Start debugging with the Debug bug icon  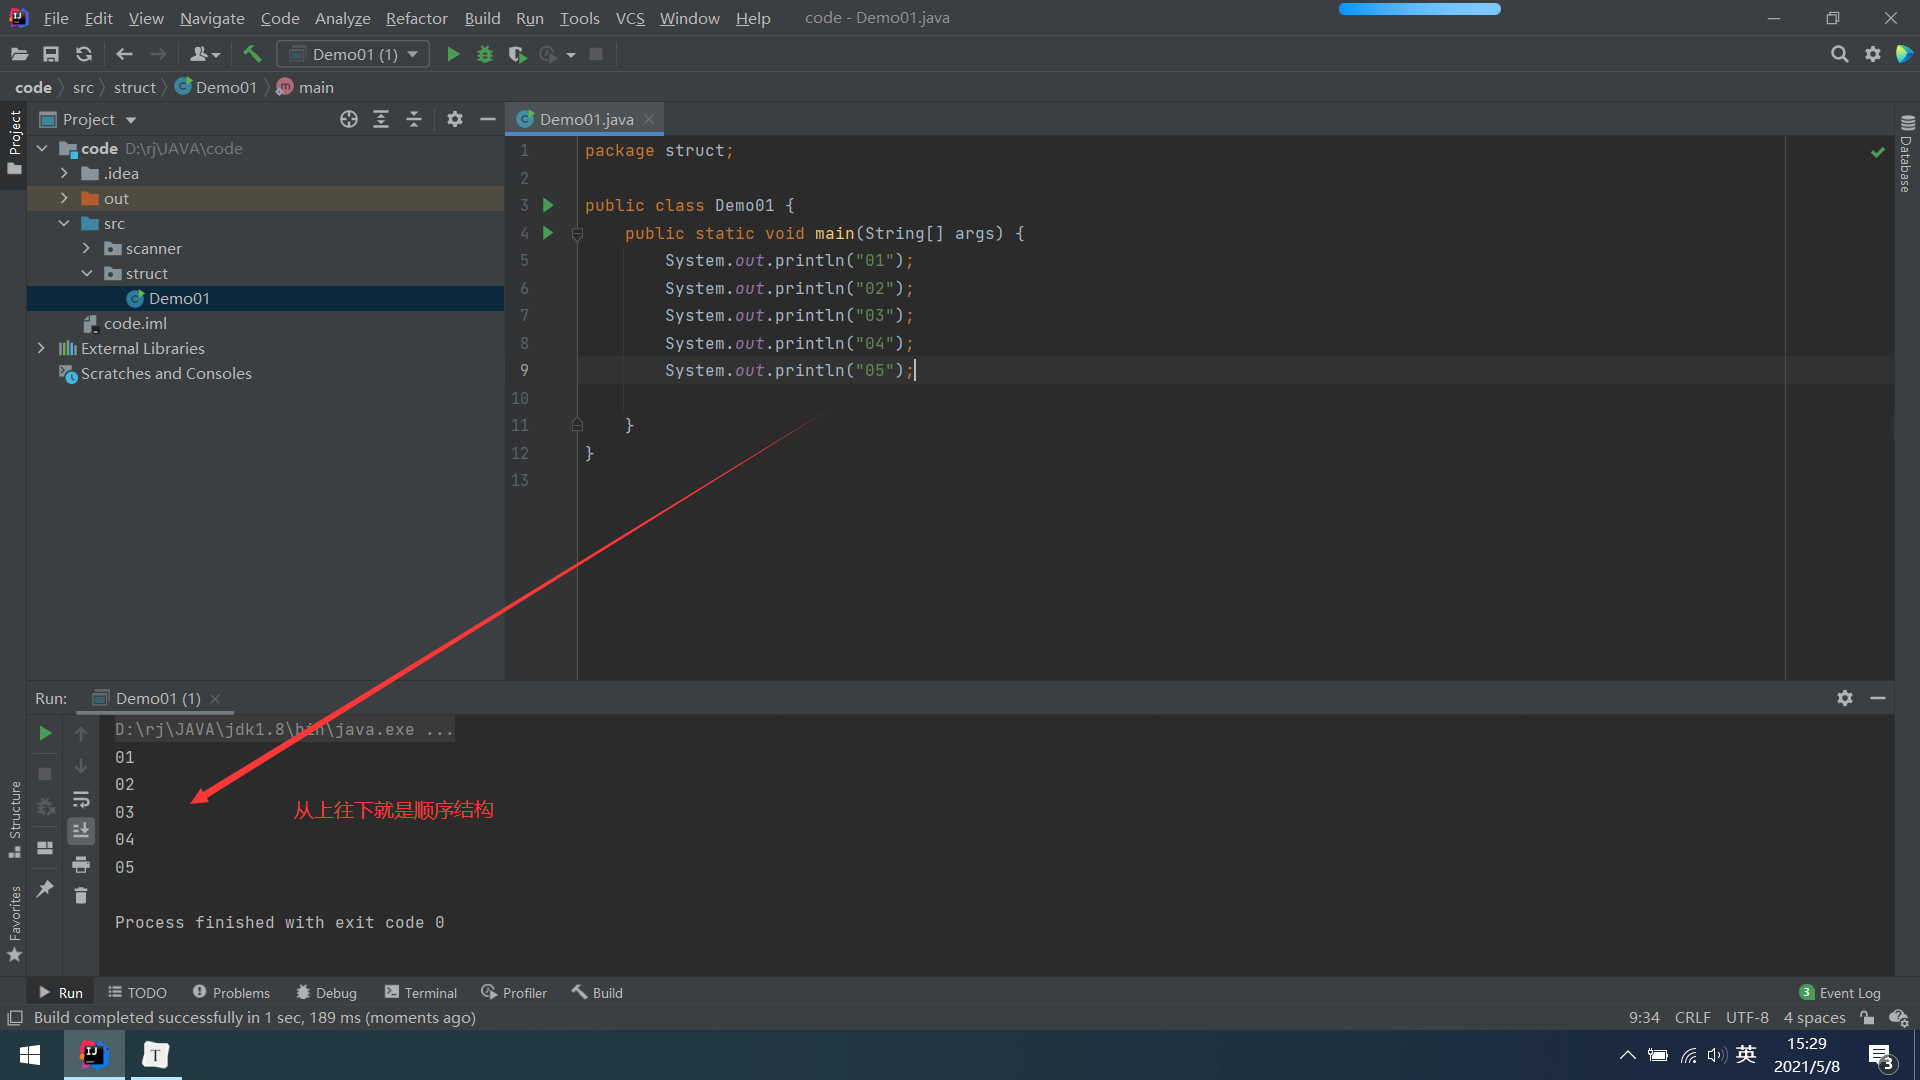(485, 54)
